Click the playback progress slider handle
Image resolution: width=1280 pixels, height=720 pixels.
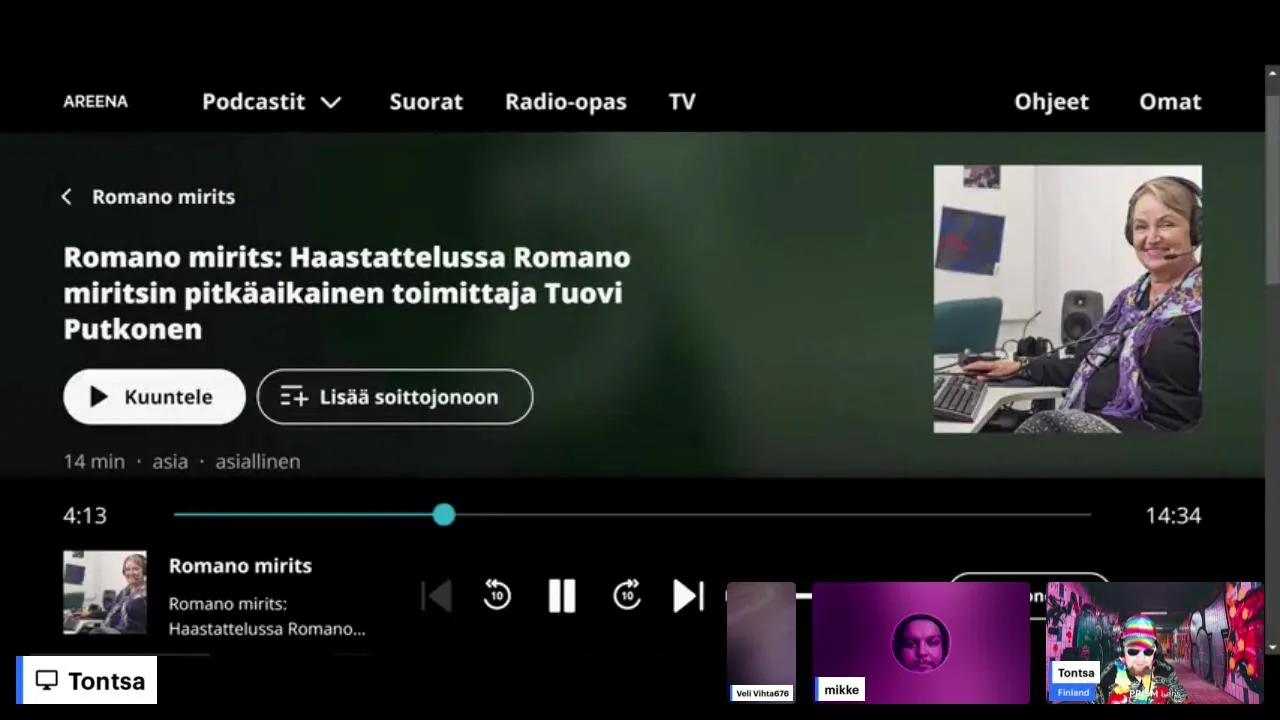coord(444,515)
